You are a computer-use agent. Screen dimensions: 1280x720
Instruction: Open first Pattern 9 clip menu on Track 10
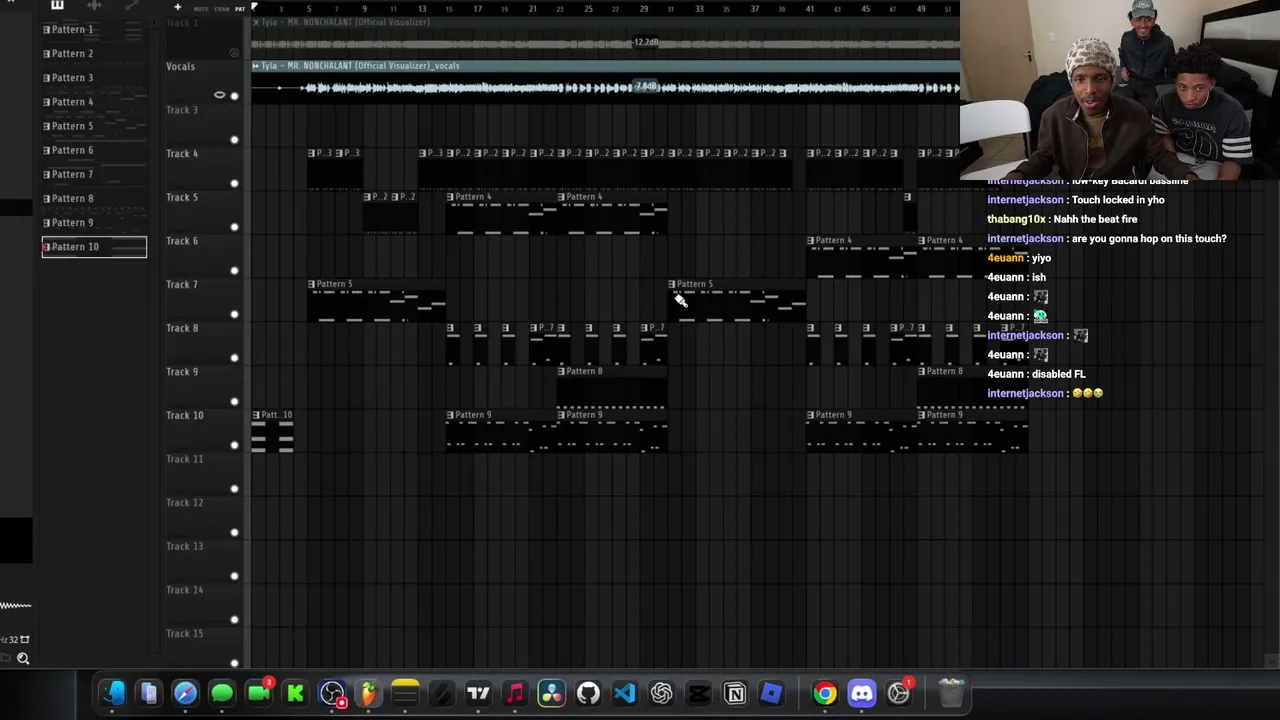(x=450, y=415)
